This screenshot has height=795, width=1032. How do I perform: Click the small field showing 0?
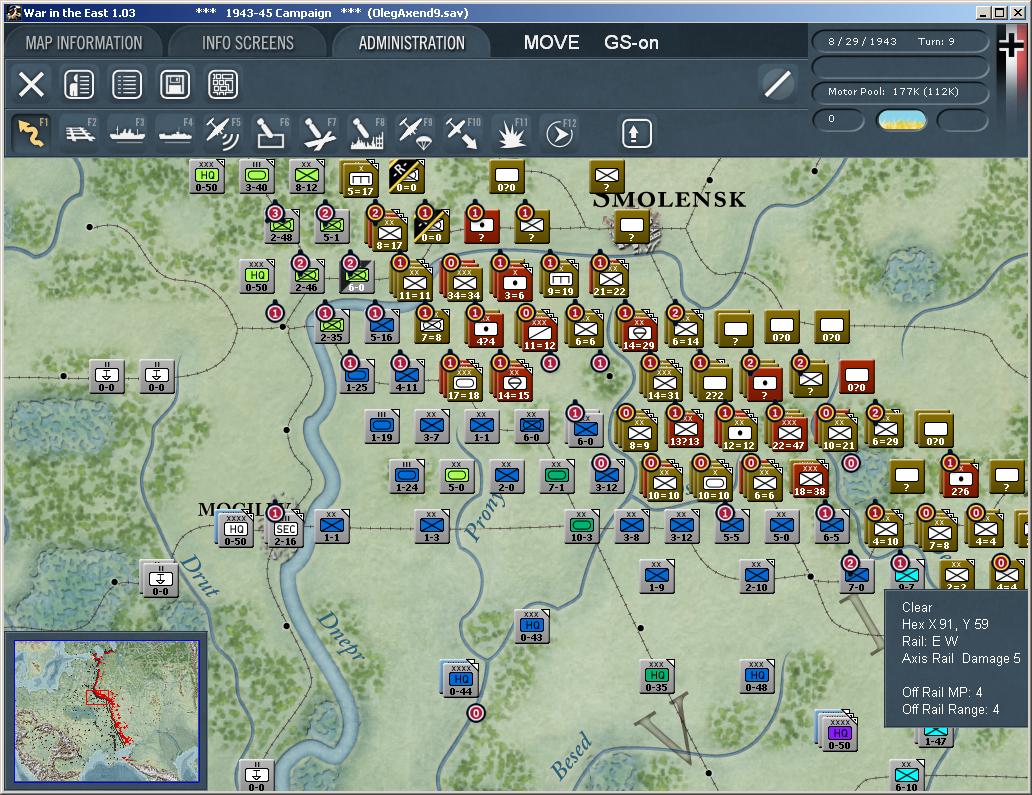coord(838,120)
